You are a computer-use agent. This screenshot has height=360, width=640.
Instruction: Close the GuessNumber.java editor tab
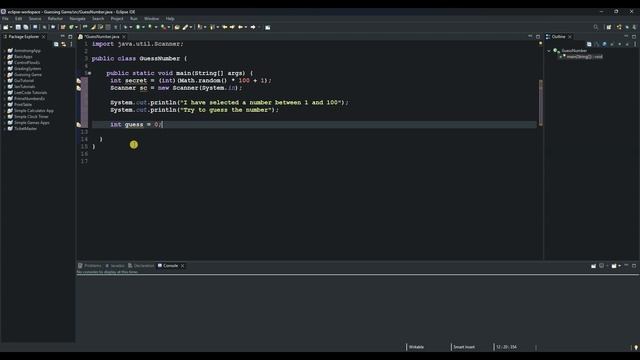124,37
